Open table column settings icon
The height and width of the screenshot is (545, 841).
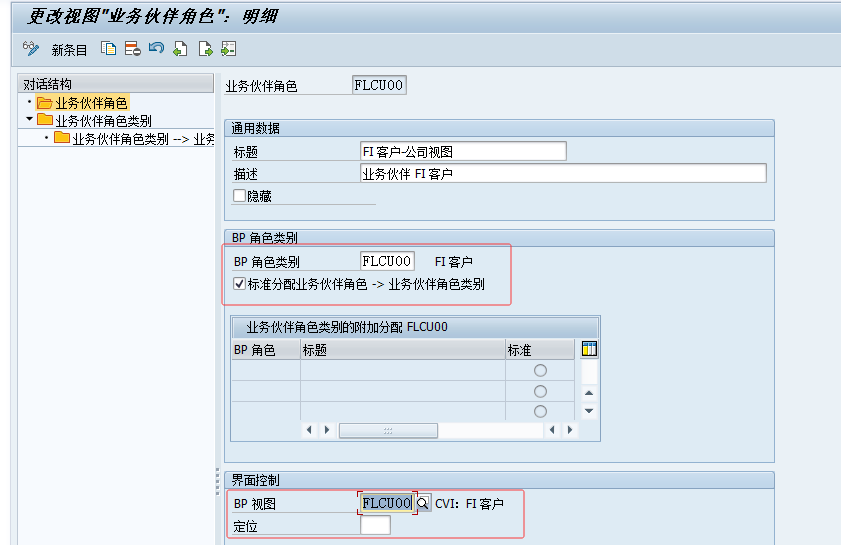coord(589,349)
